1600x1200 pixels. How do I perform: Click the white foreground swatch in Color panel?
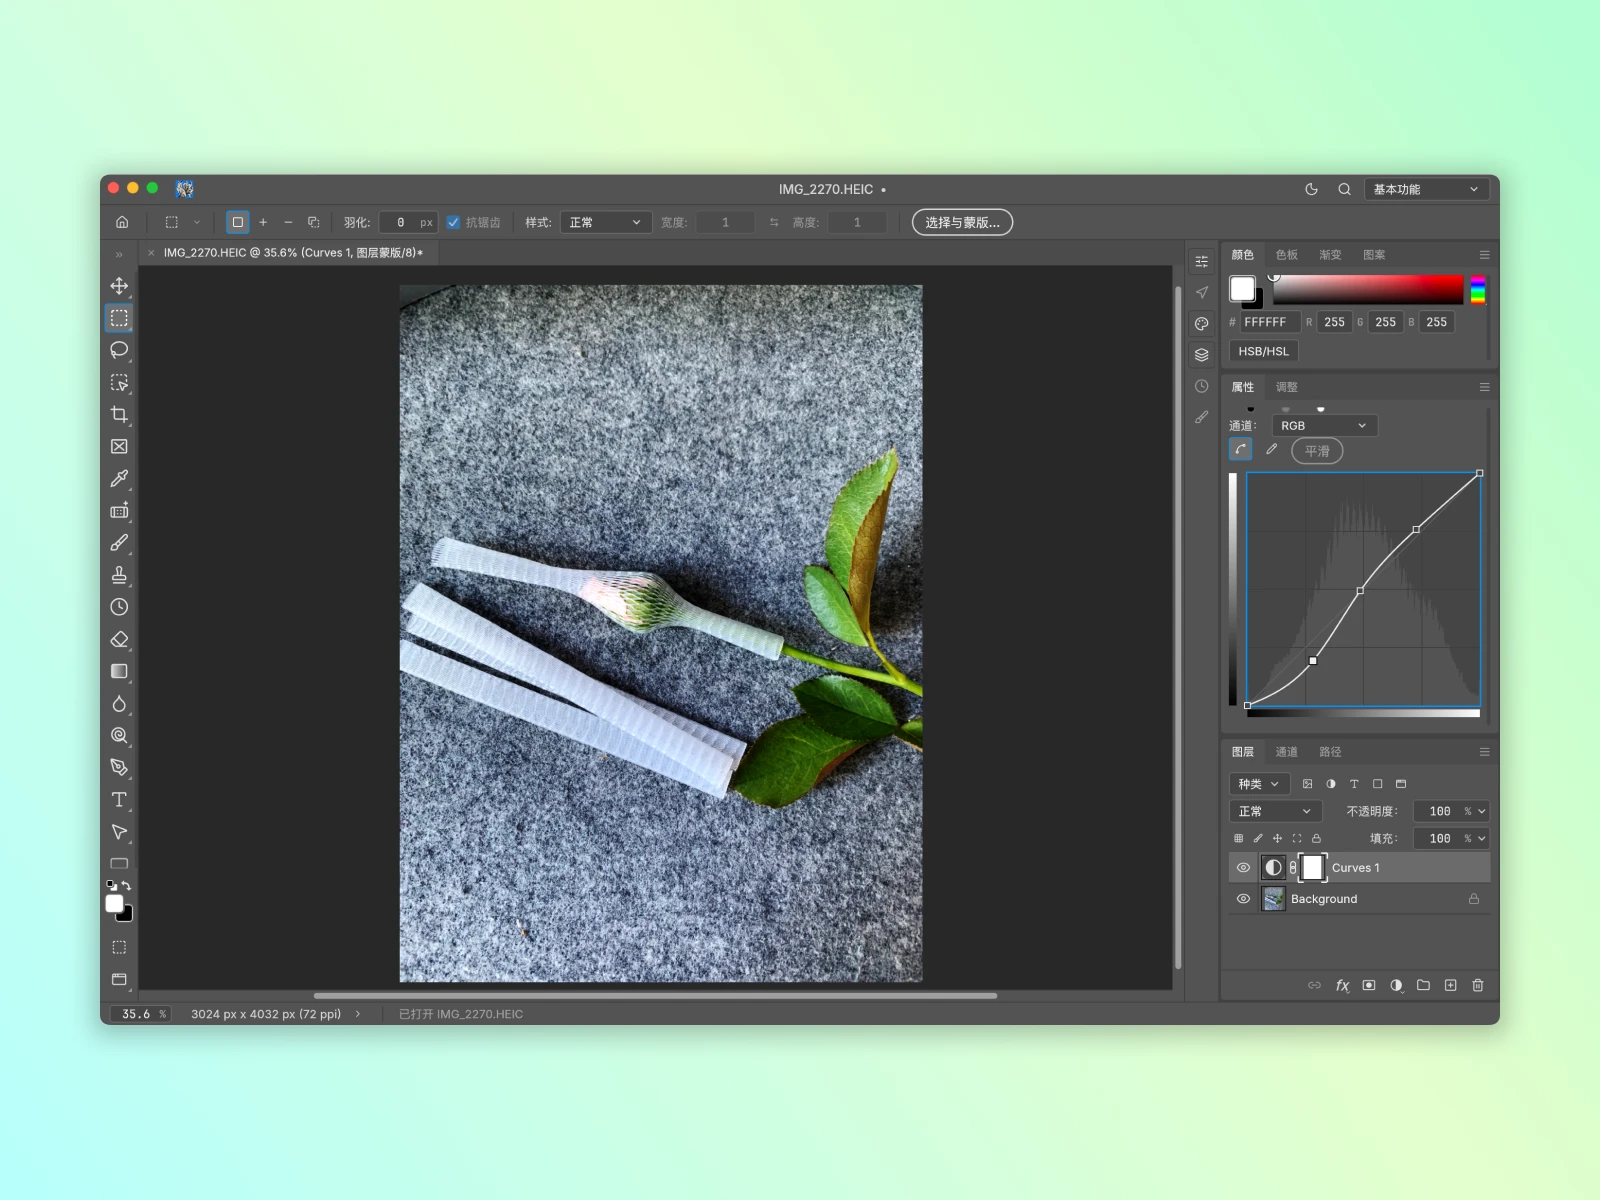(x=1242, y=288)
